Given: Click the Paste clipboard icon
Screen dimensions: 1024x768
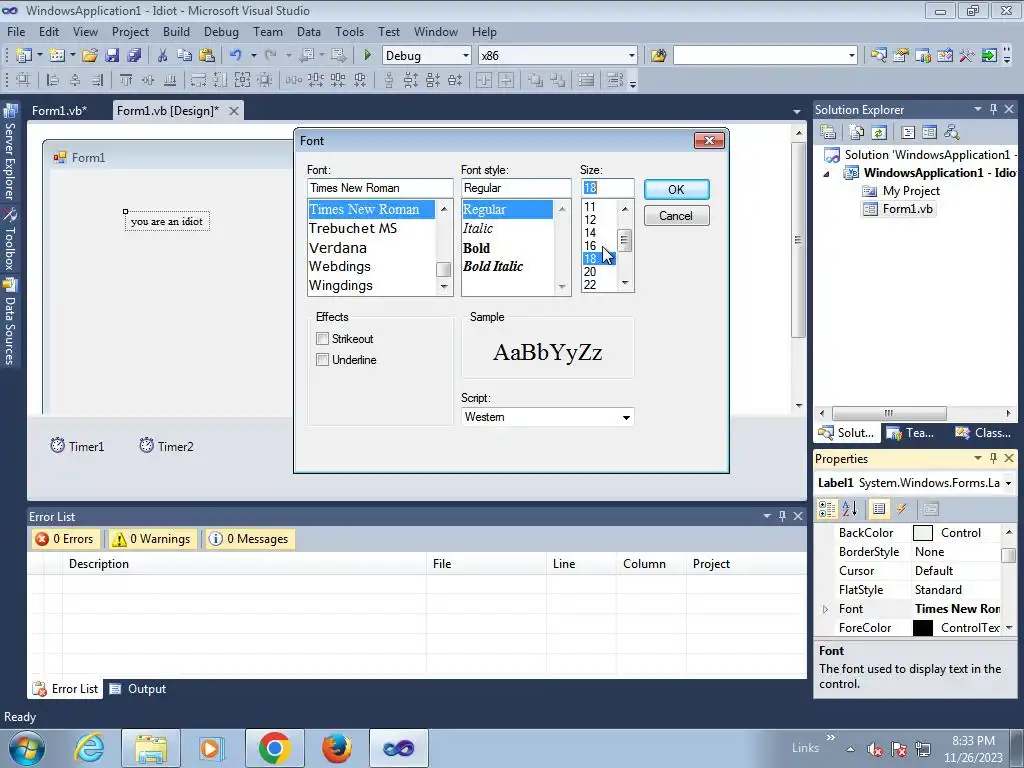Looking at the screenshot, I should 207,56.
